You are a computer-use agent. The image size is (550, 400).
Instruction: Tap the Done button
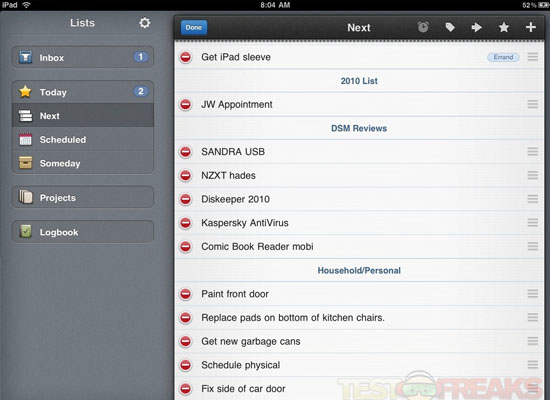[x=194, y=27]
